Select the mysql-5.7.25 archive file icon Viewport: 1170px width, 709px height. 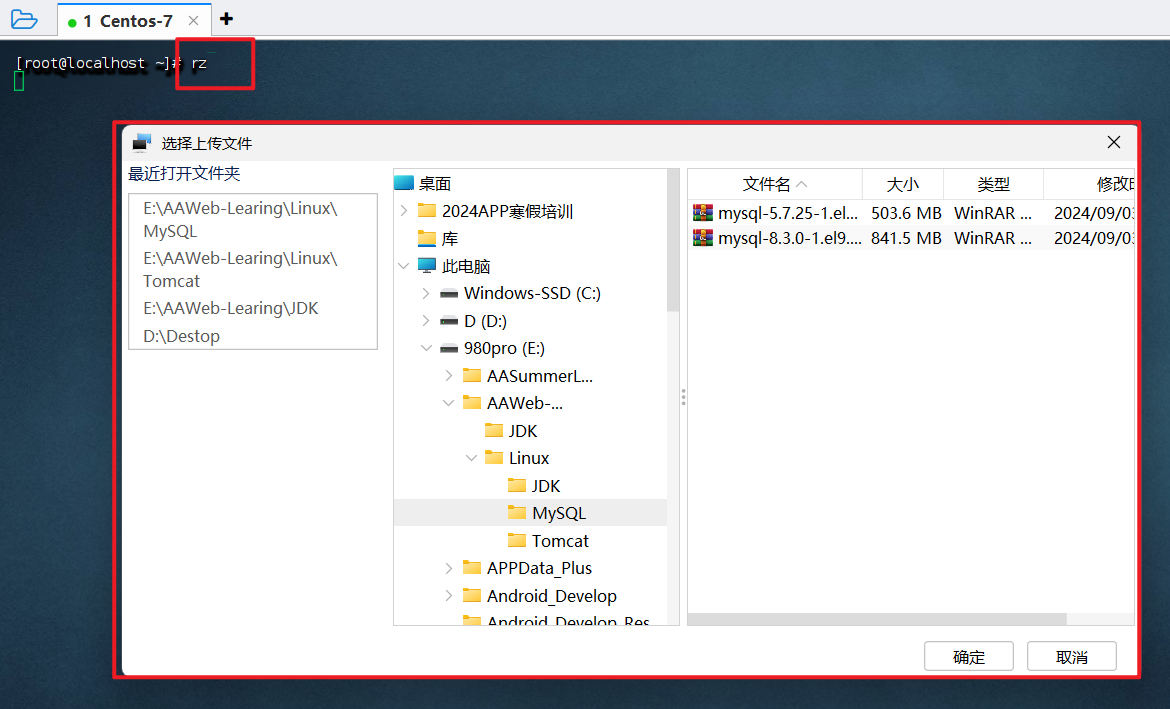703,212
